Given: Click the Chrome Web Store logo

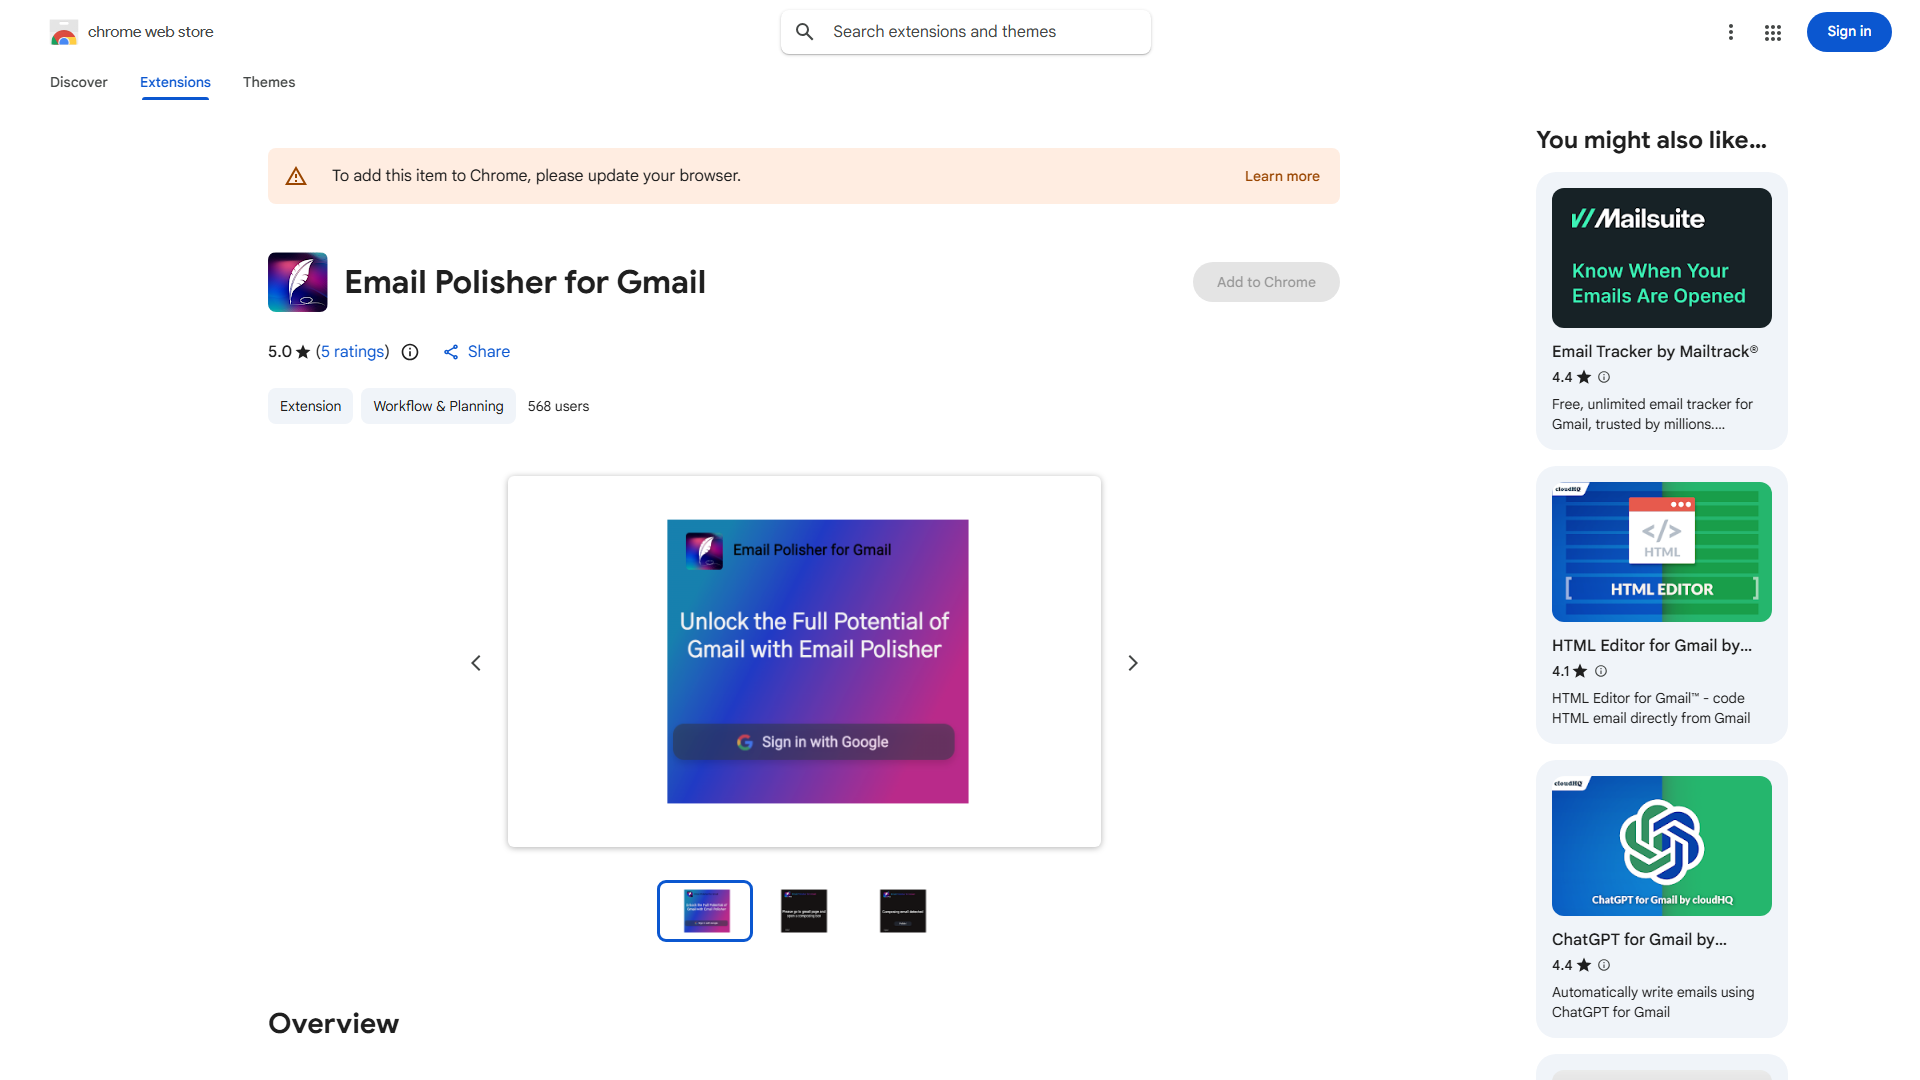Looking at the screenshot, I should click(x=64, y=31).
